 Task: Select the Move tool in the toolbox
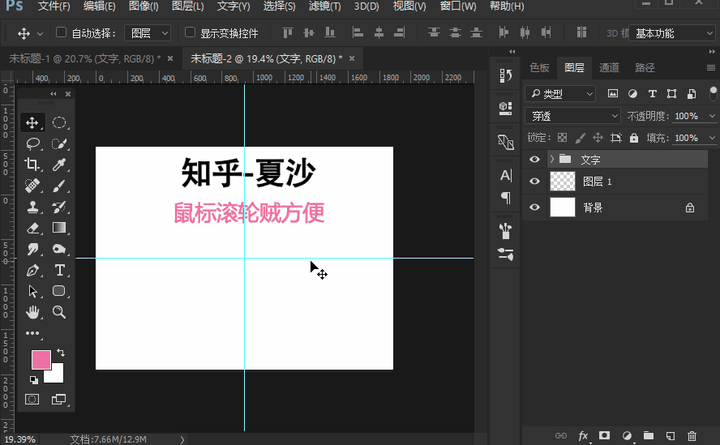pyautogui.click(x=32, y=123)
